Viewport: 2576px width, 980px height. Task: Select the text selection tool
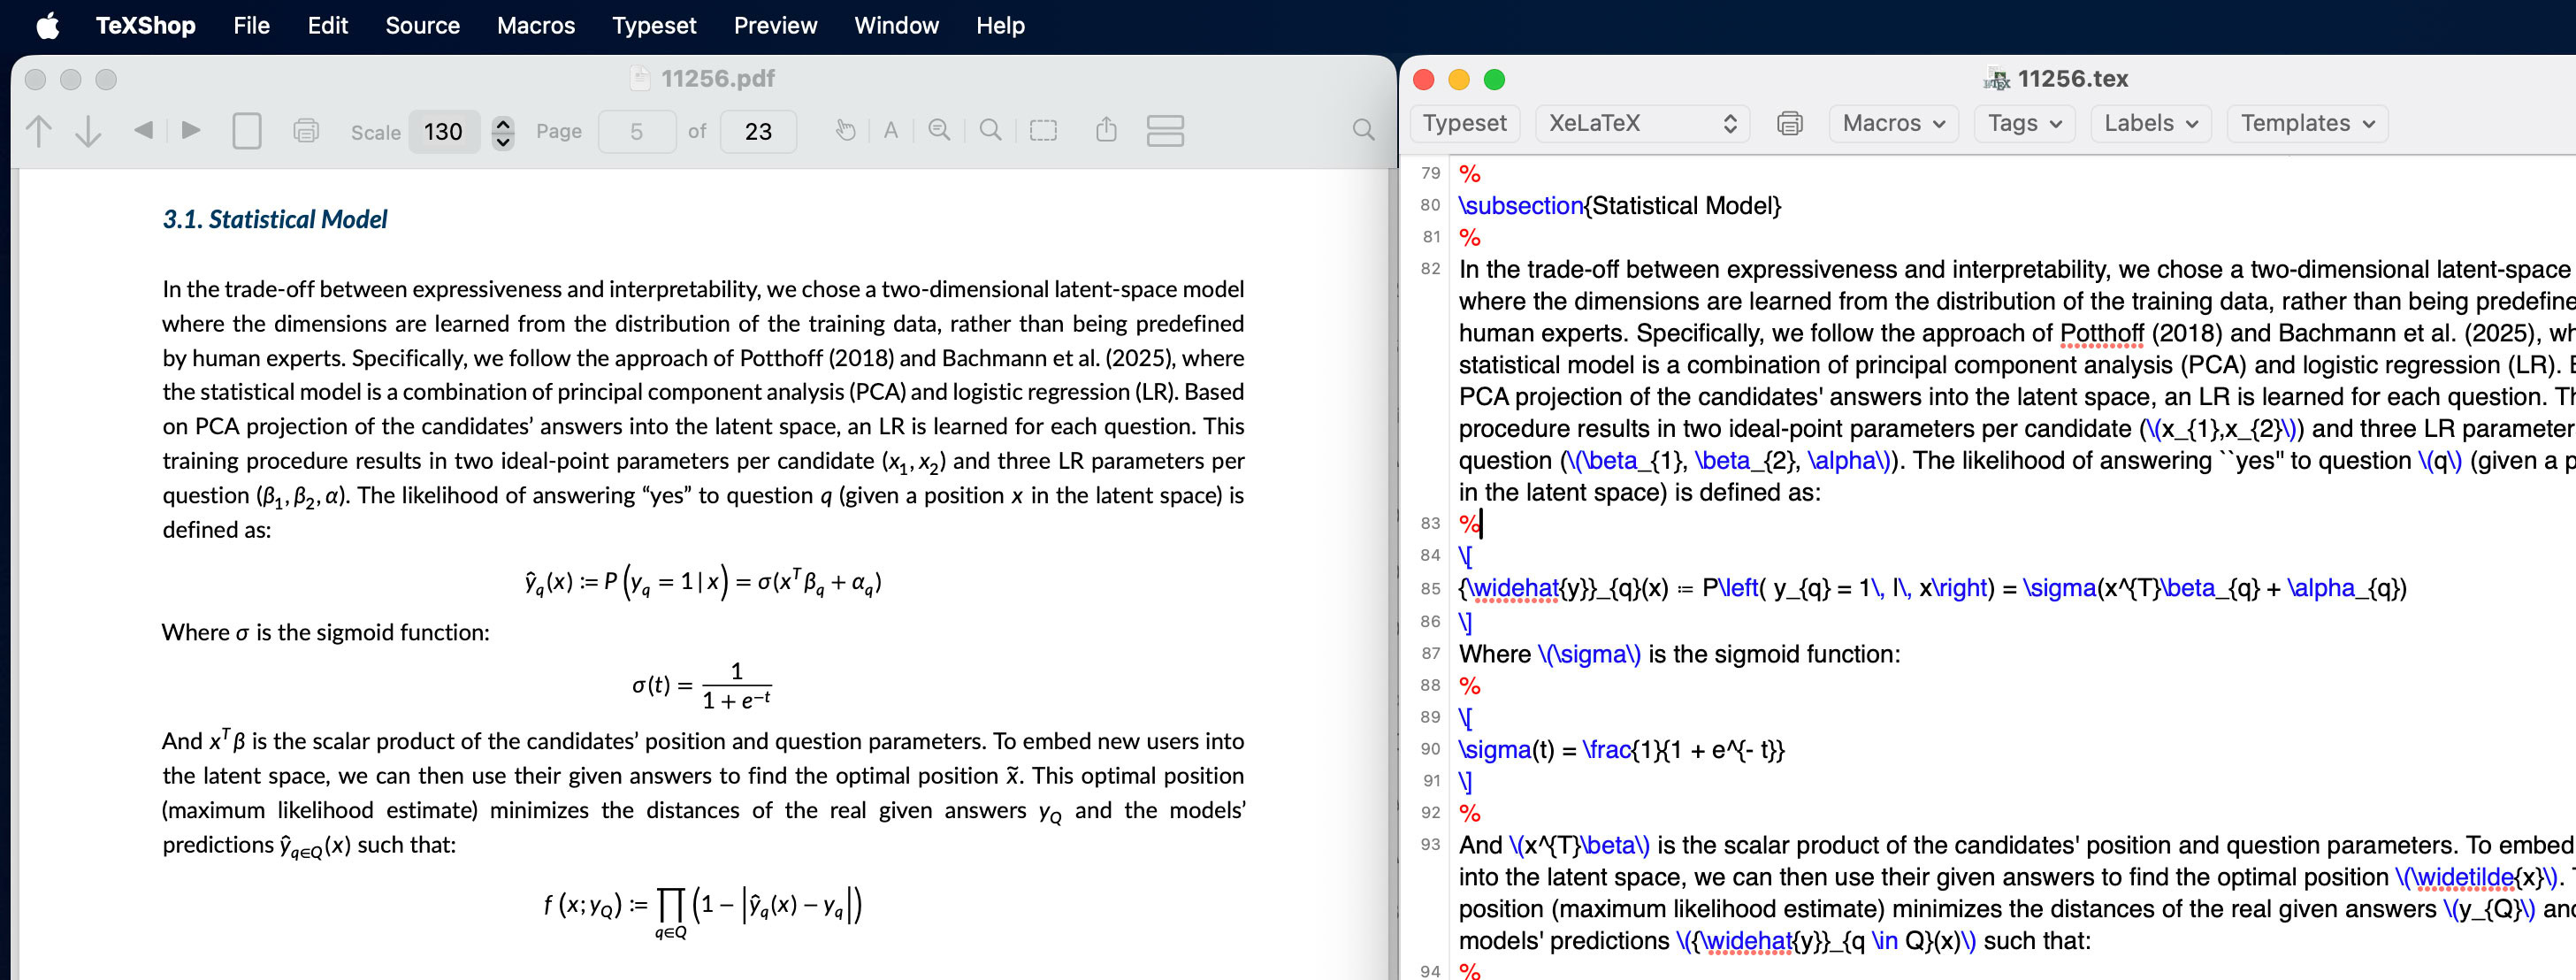[890, 130]
